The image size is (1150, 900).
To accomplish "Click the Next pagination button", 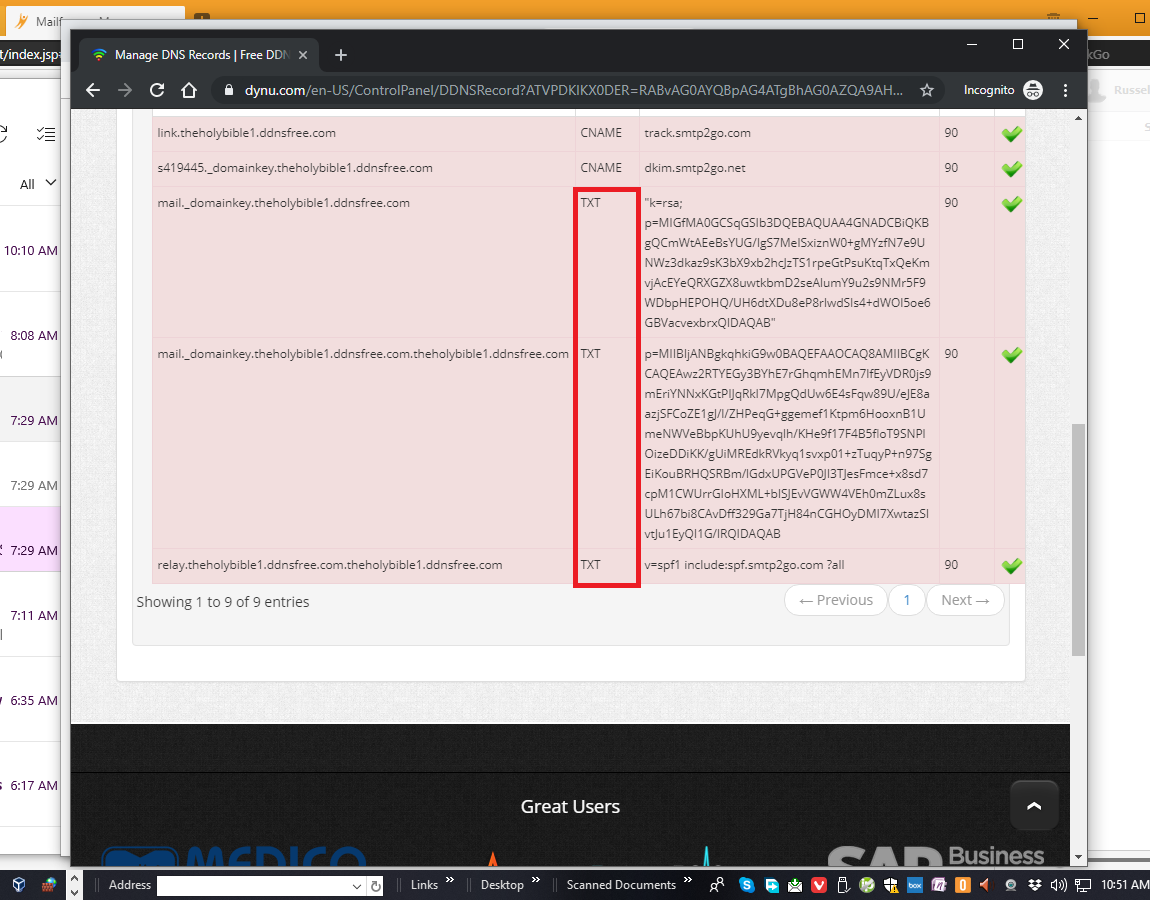I will [x=965, y=600].
